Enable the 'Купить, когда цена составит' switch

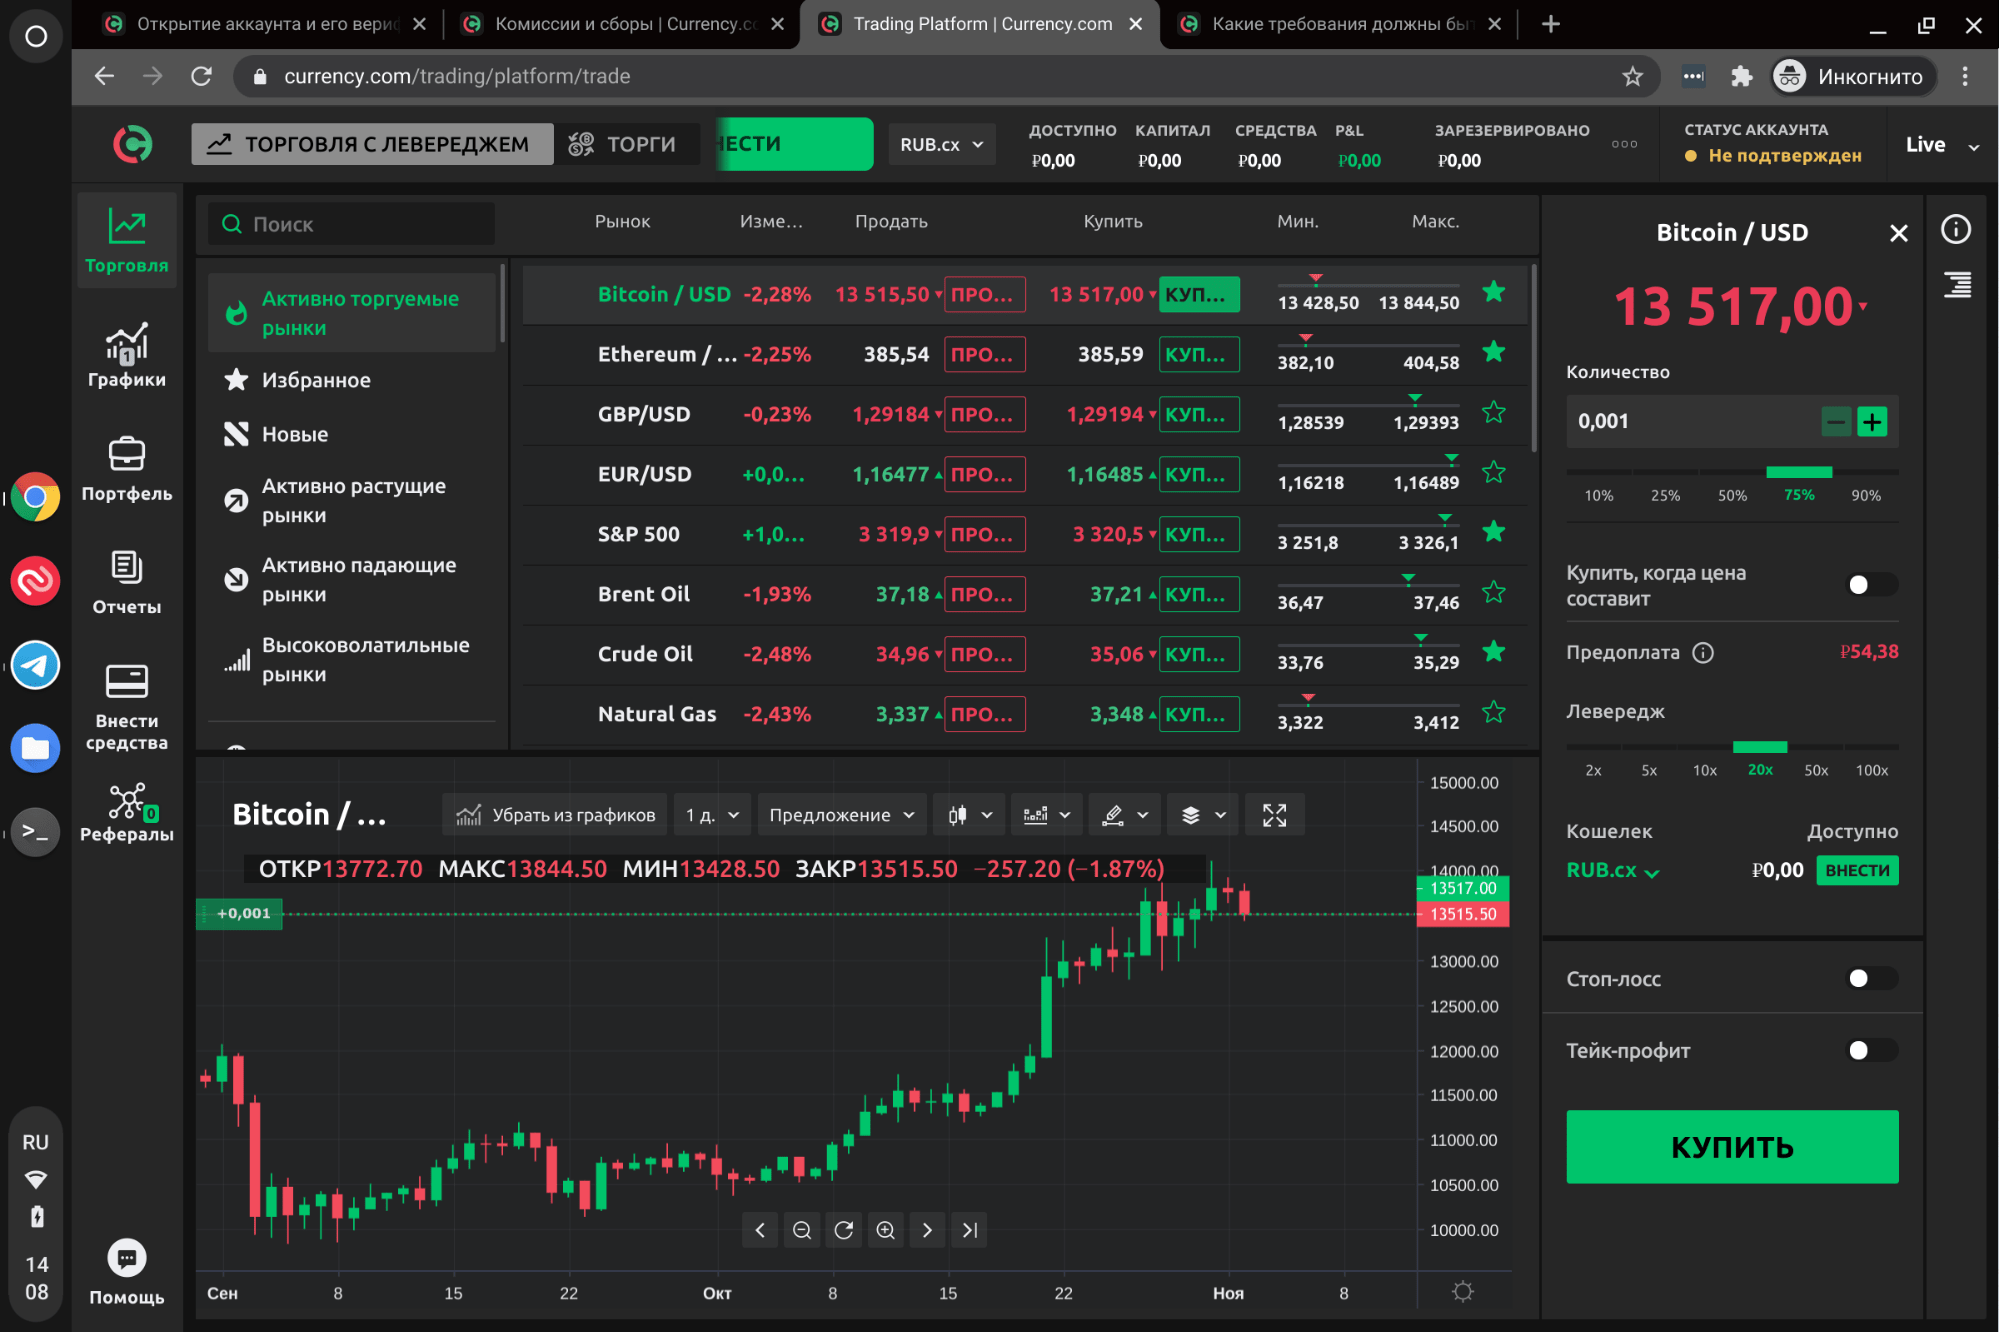[x=1871, y=585]
